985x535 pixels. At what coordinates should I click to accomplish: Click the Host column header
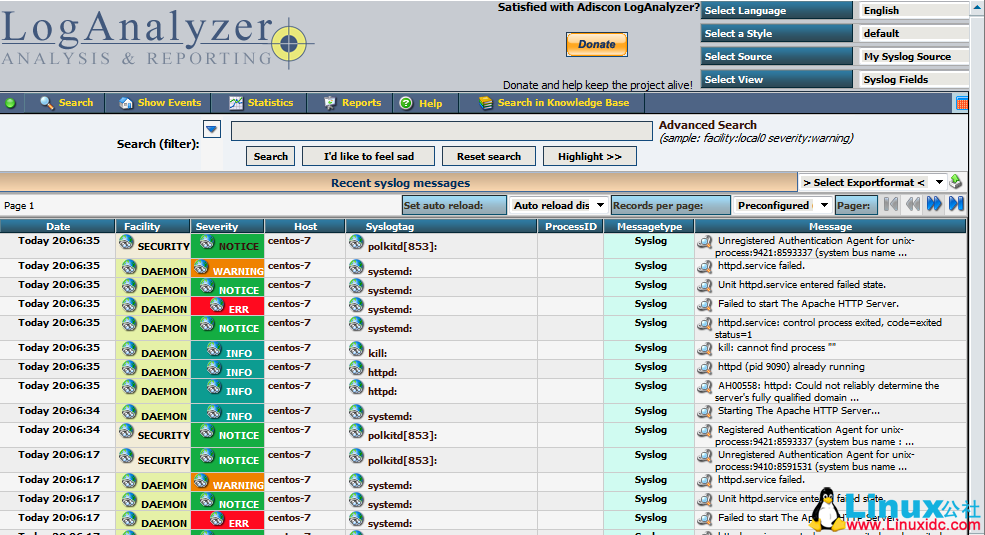[305, 227]
